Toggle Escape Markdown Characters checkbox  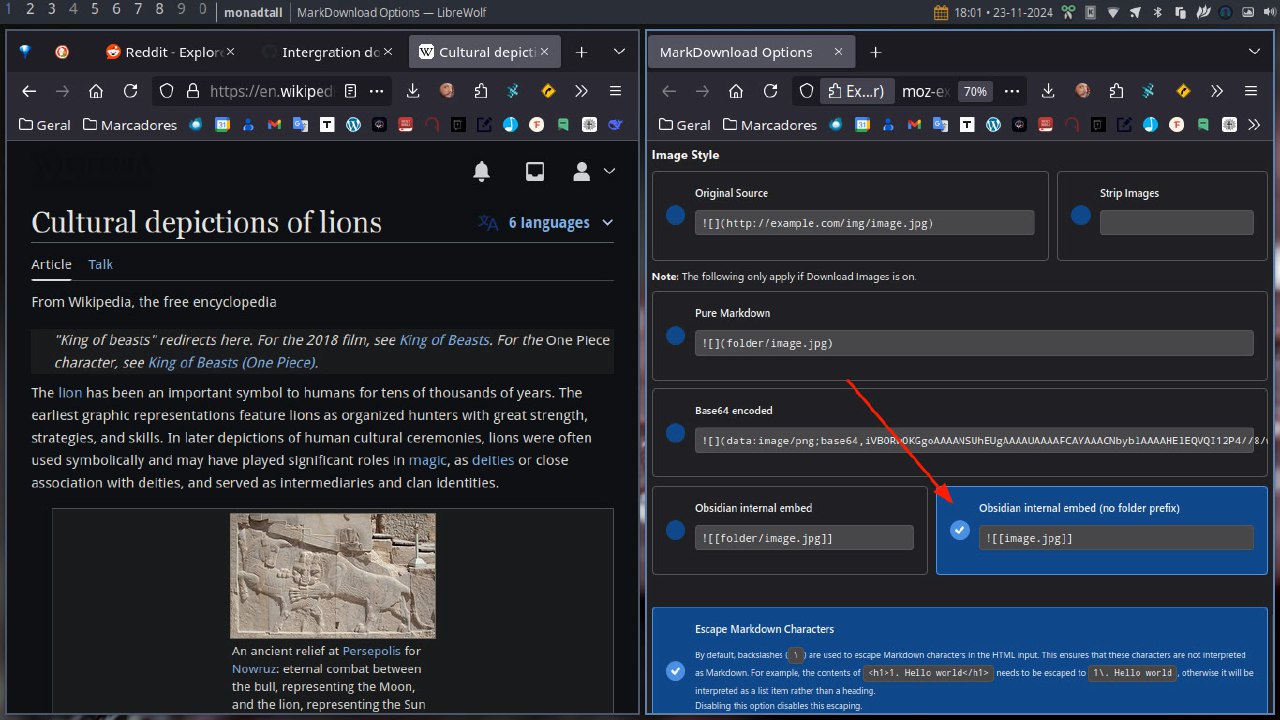tap(675, 671)
